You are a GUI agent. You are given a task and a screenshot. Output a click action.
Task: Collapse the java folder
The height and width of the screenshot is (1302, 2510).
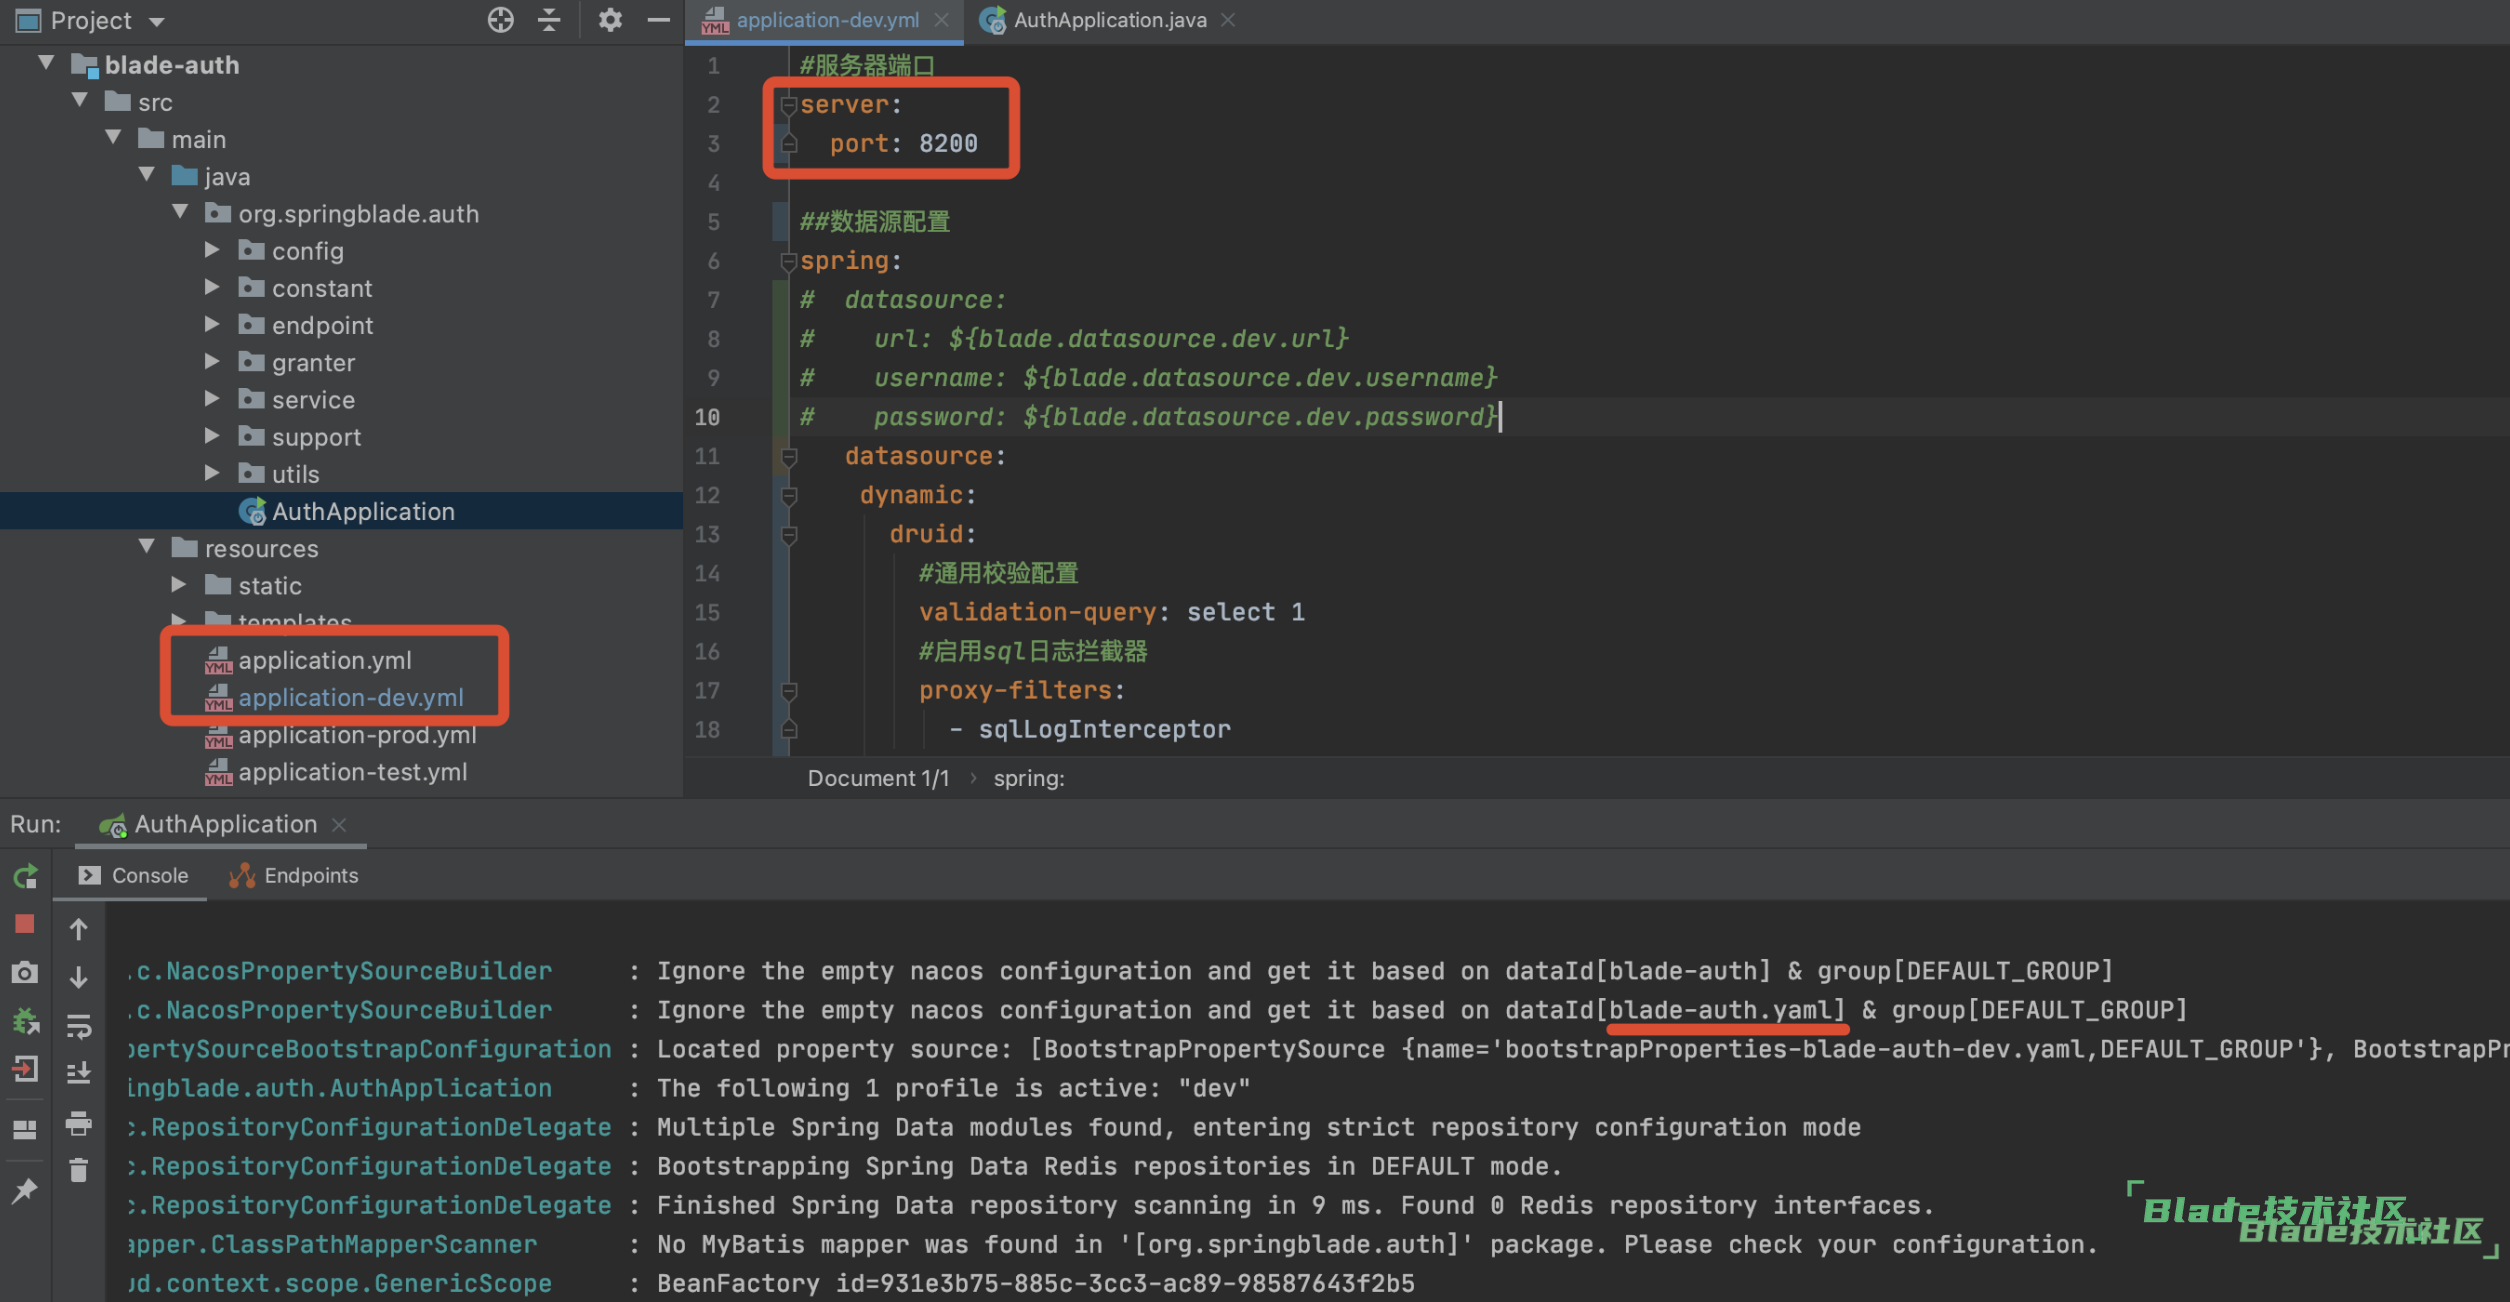pyautogui.click(x=147, y=174)
